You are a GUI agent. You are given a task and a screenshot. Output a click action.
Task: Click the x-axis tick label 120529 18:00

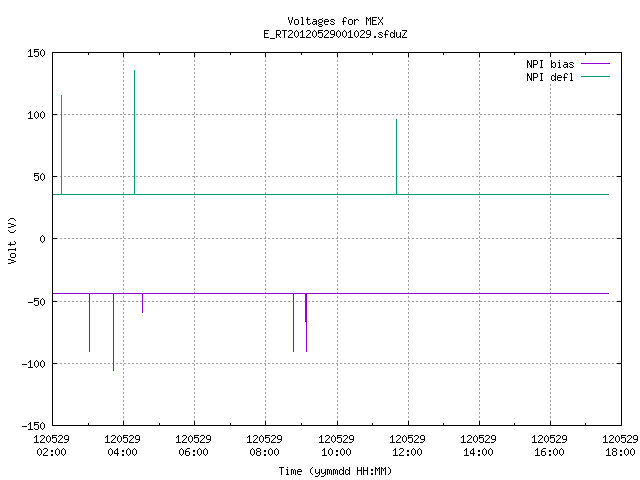pyautogui.click(x=620, y=446)
